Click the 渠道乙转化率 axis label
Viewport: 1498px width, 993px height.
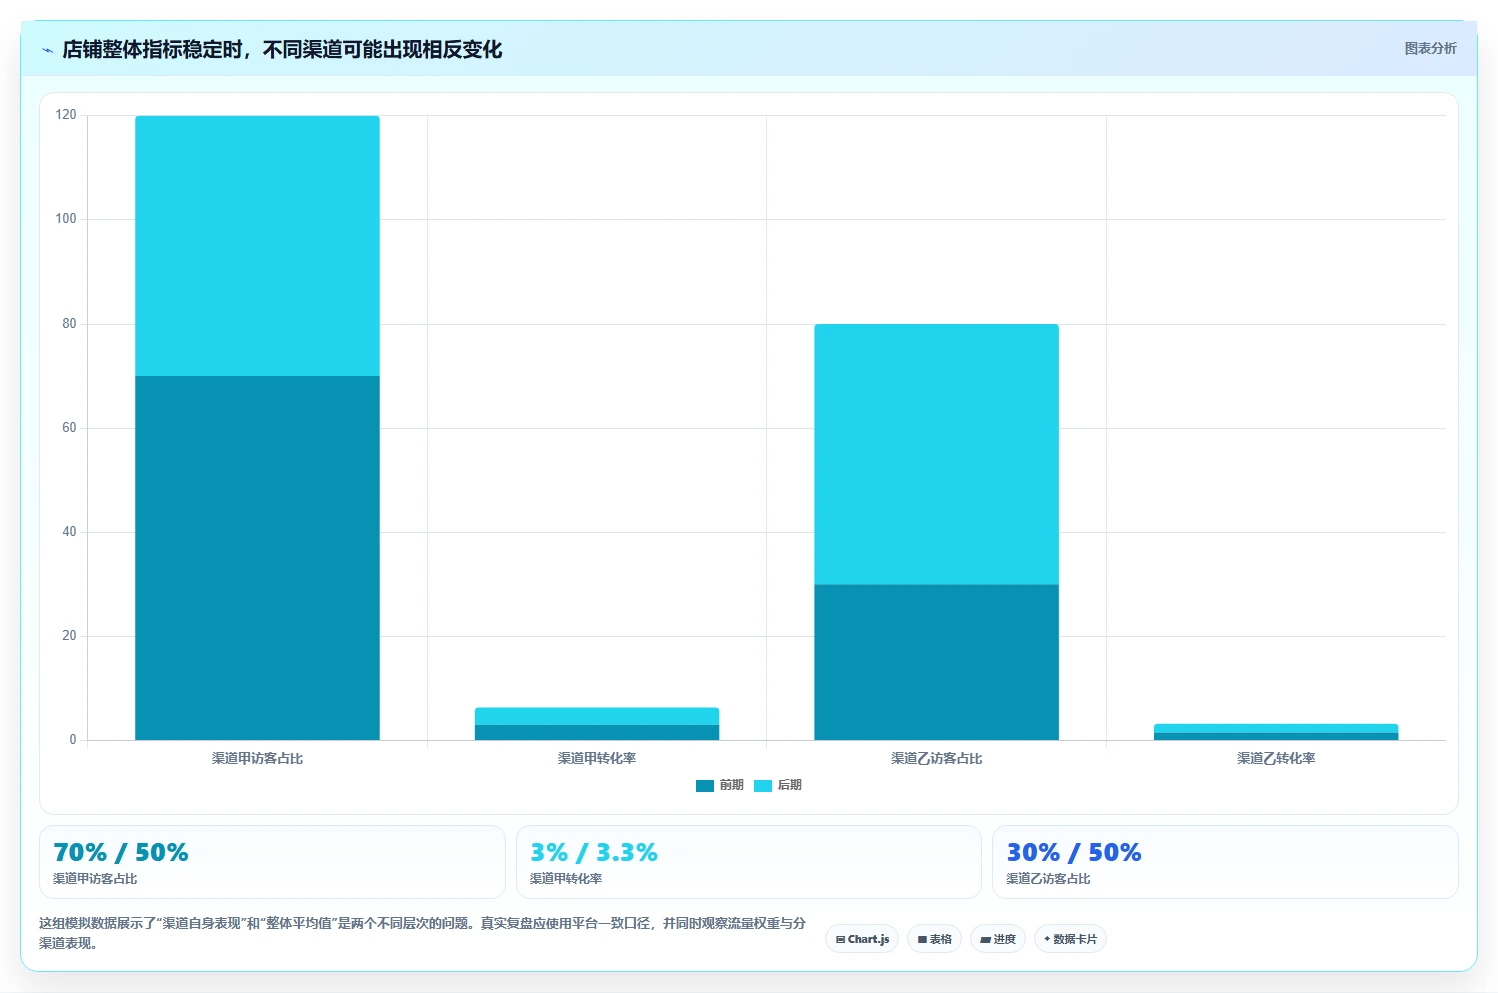pos(1276,758)
